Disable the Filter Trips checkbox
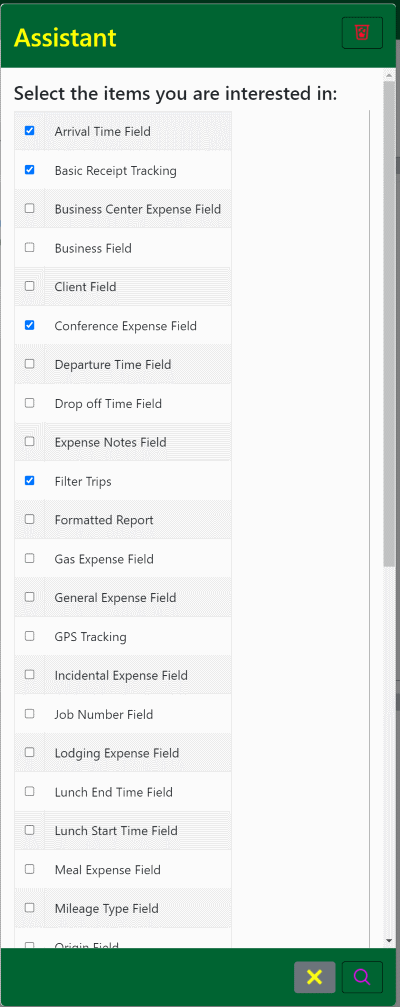Screen dimensions: 400x1007 click(x=30, y=480)
